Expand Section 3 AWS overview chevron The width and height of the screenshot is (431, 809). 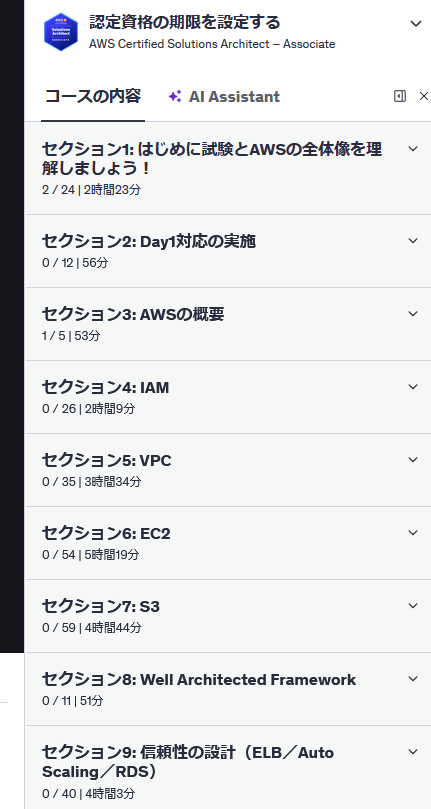point(412,314)
